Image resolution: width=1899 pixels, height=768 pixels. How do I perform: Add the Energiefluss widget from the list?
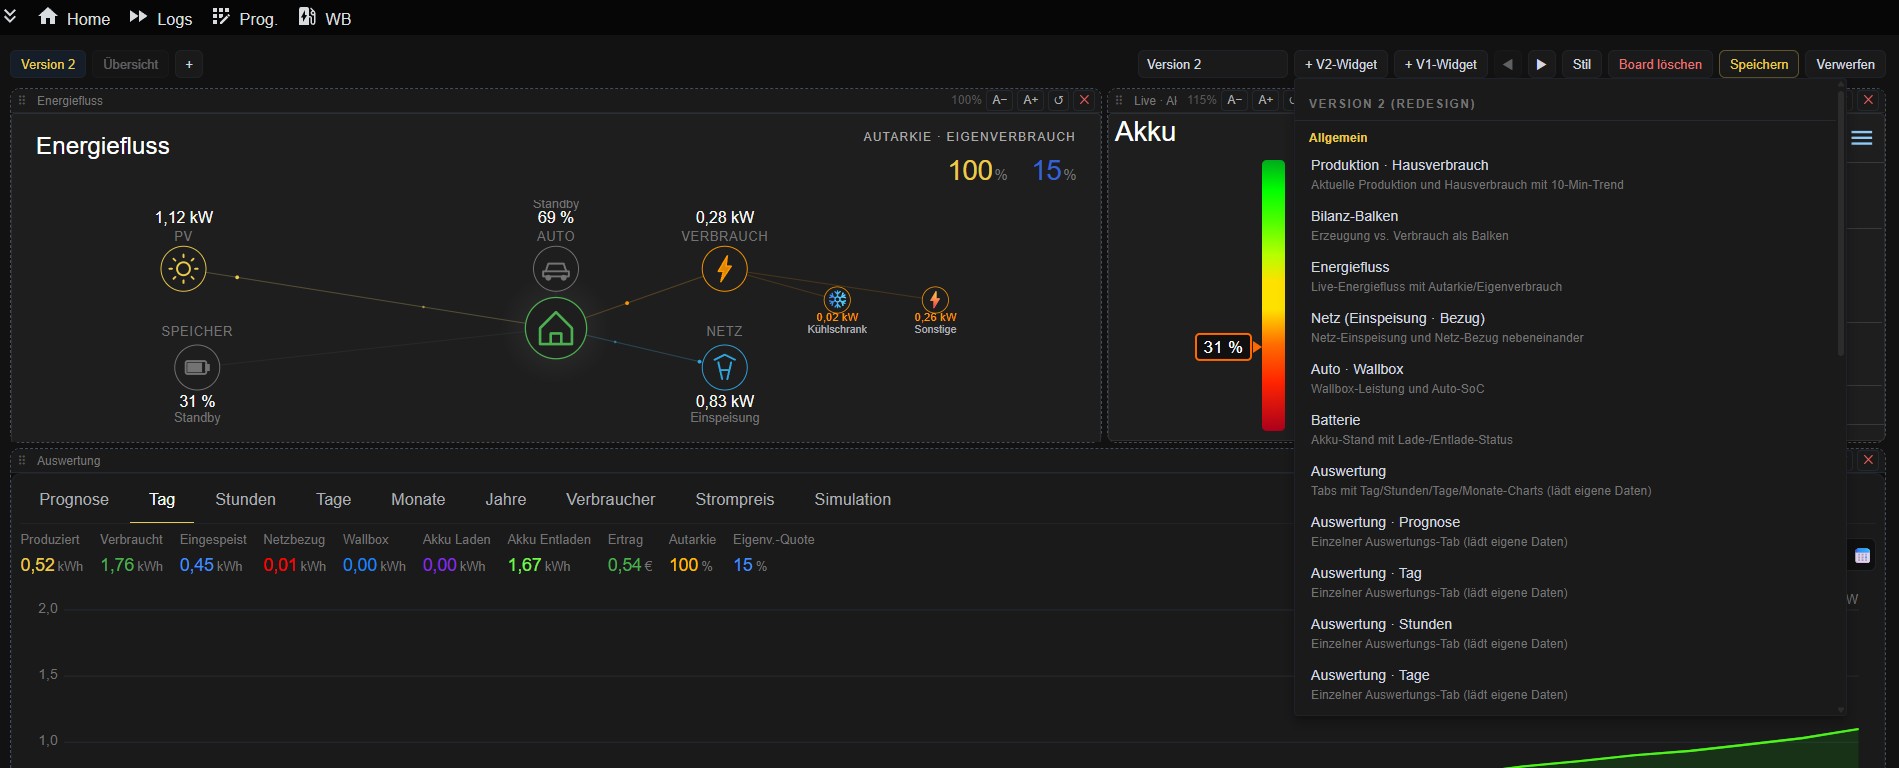[x=1566, y=276]
